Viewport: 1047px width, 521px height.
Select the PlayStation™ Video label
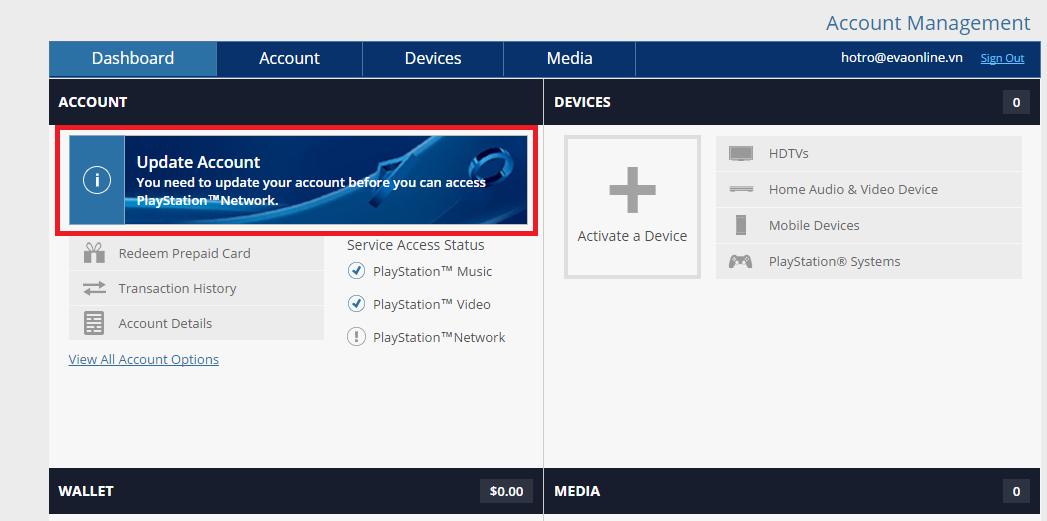[432, 305]
